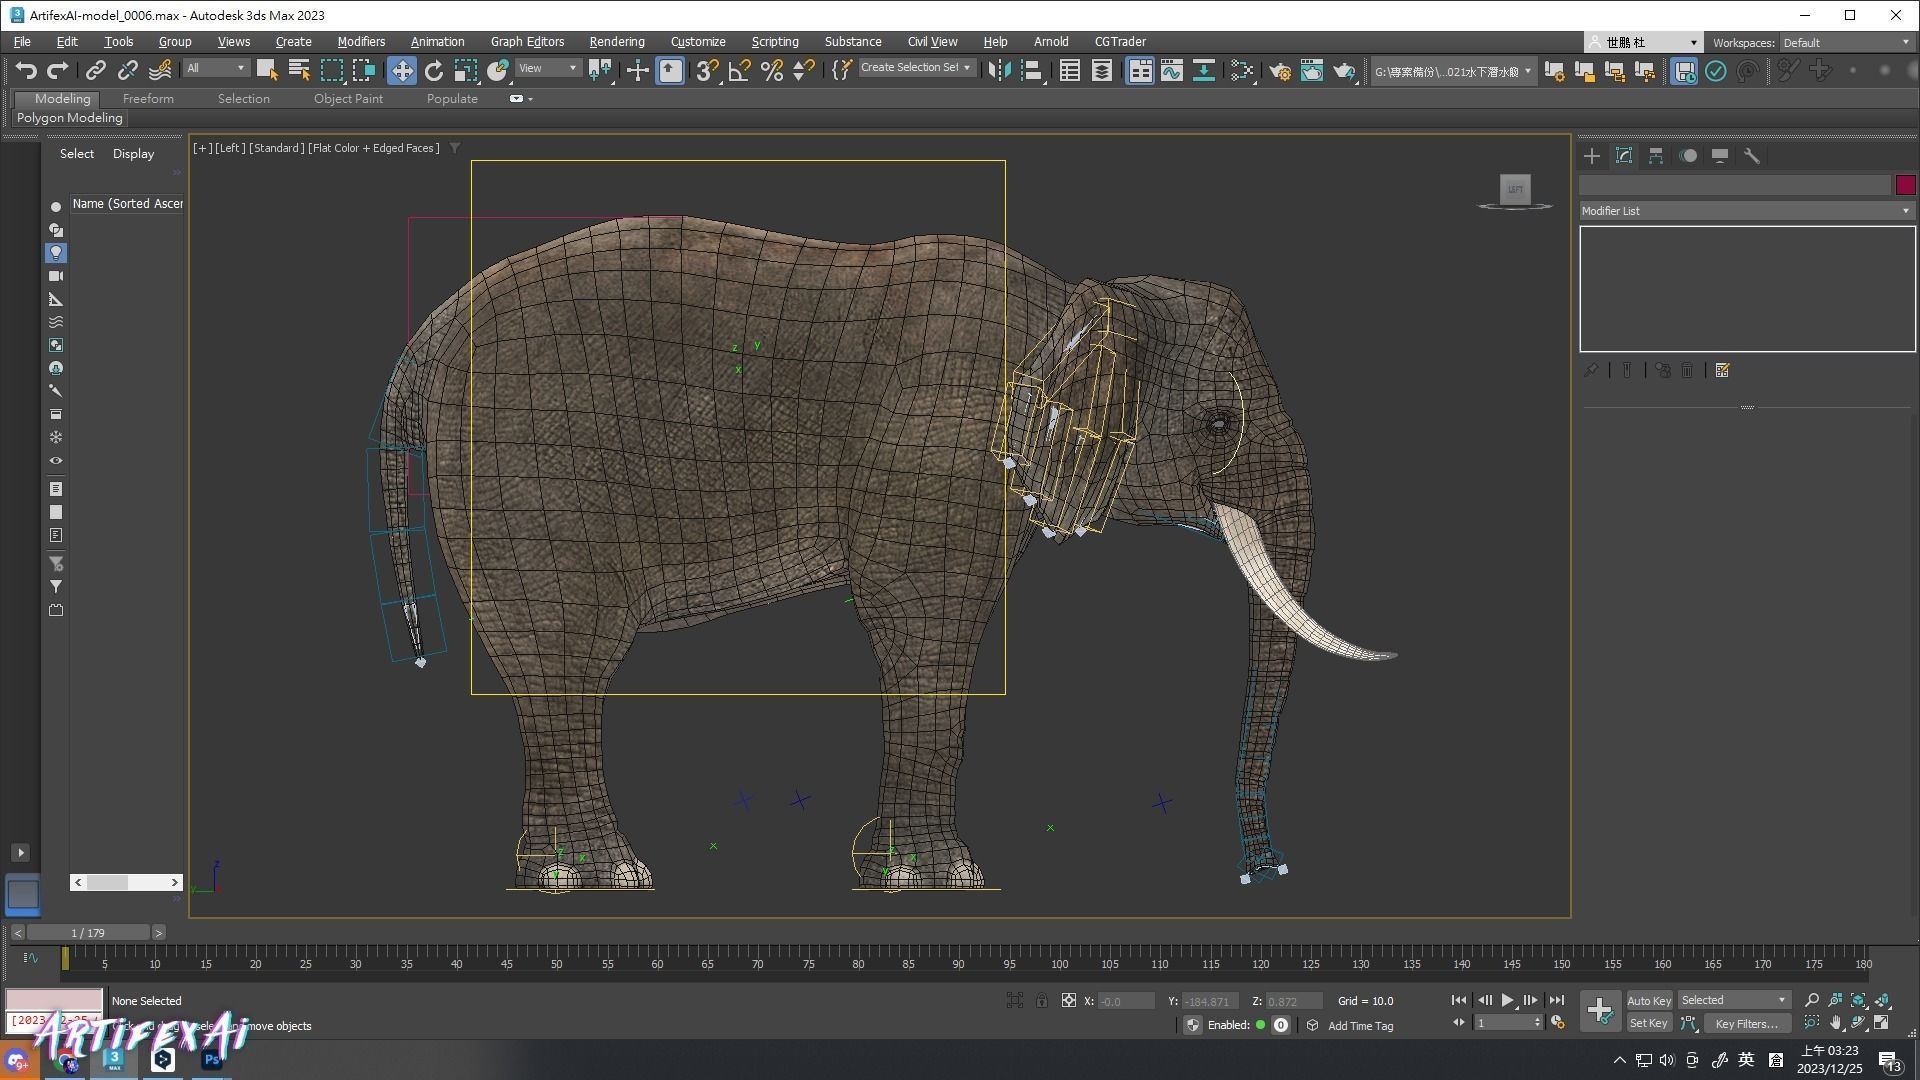Click the Scene Explorer horizontal scrollbar

pyautogui.click(x=126, y=882)
